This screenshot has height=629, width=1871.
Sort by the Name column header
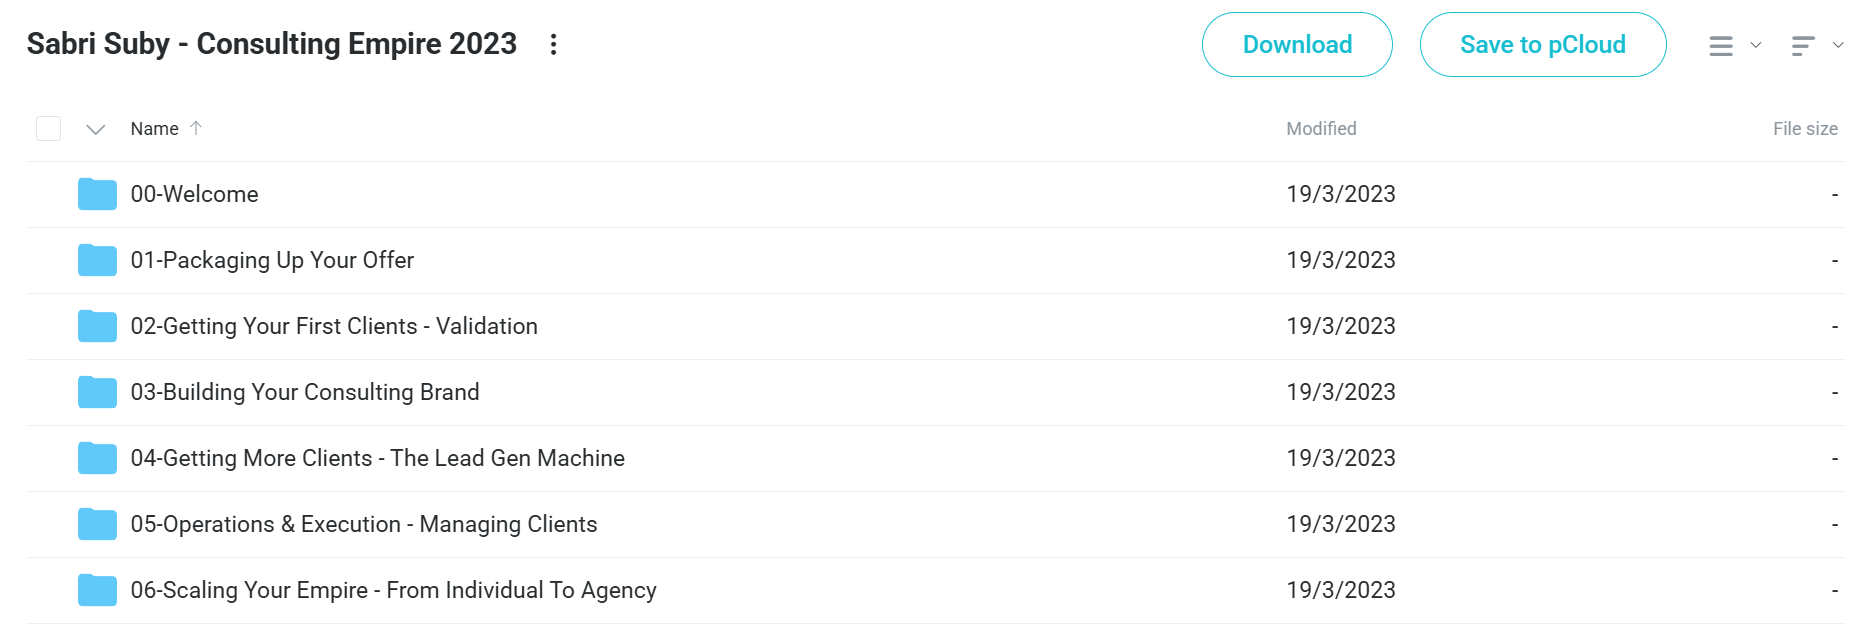click(x=154, y=129)
